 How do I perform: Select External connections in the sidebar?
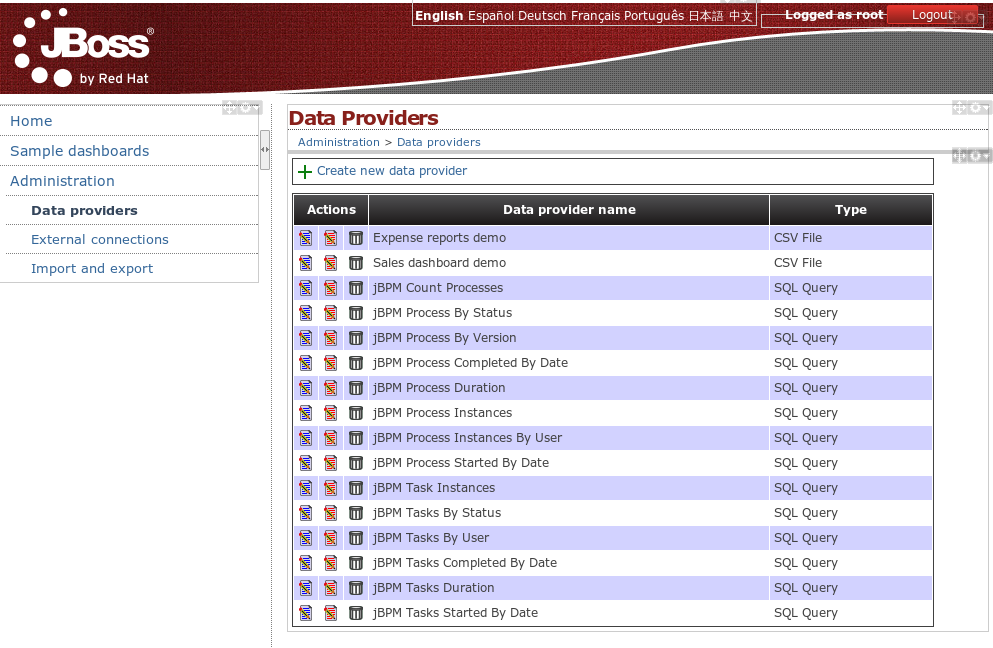coord(100,240)
